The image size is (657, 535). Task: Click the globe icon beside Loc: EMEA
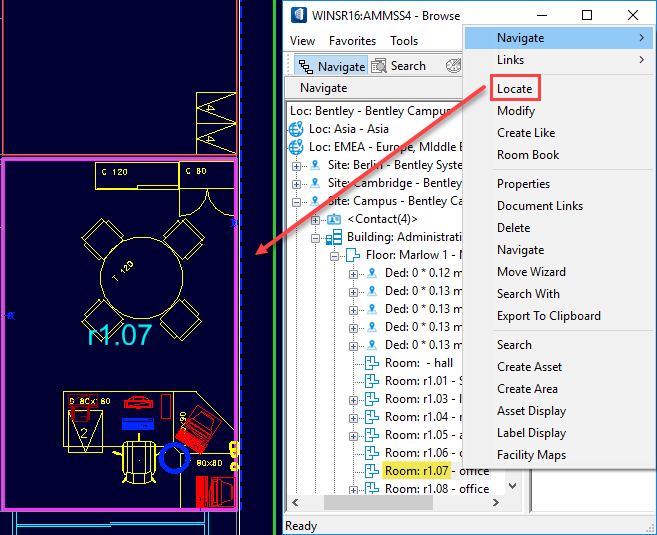(296, 147)
